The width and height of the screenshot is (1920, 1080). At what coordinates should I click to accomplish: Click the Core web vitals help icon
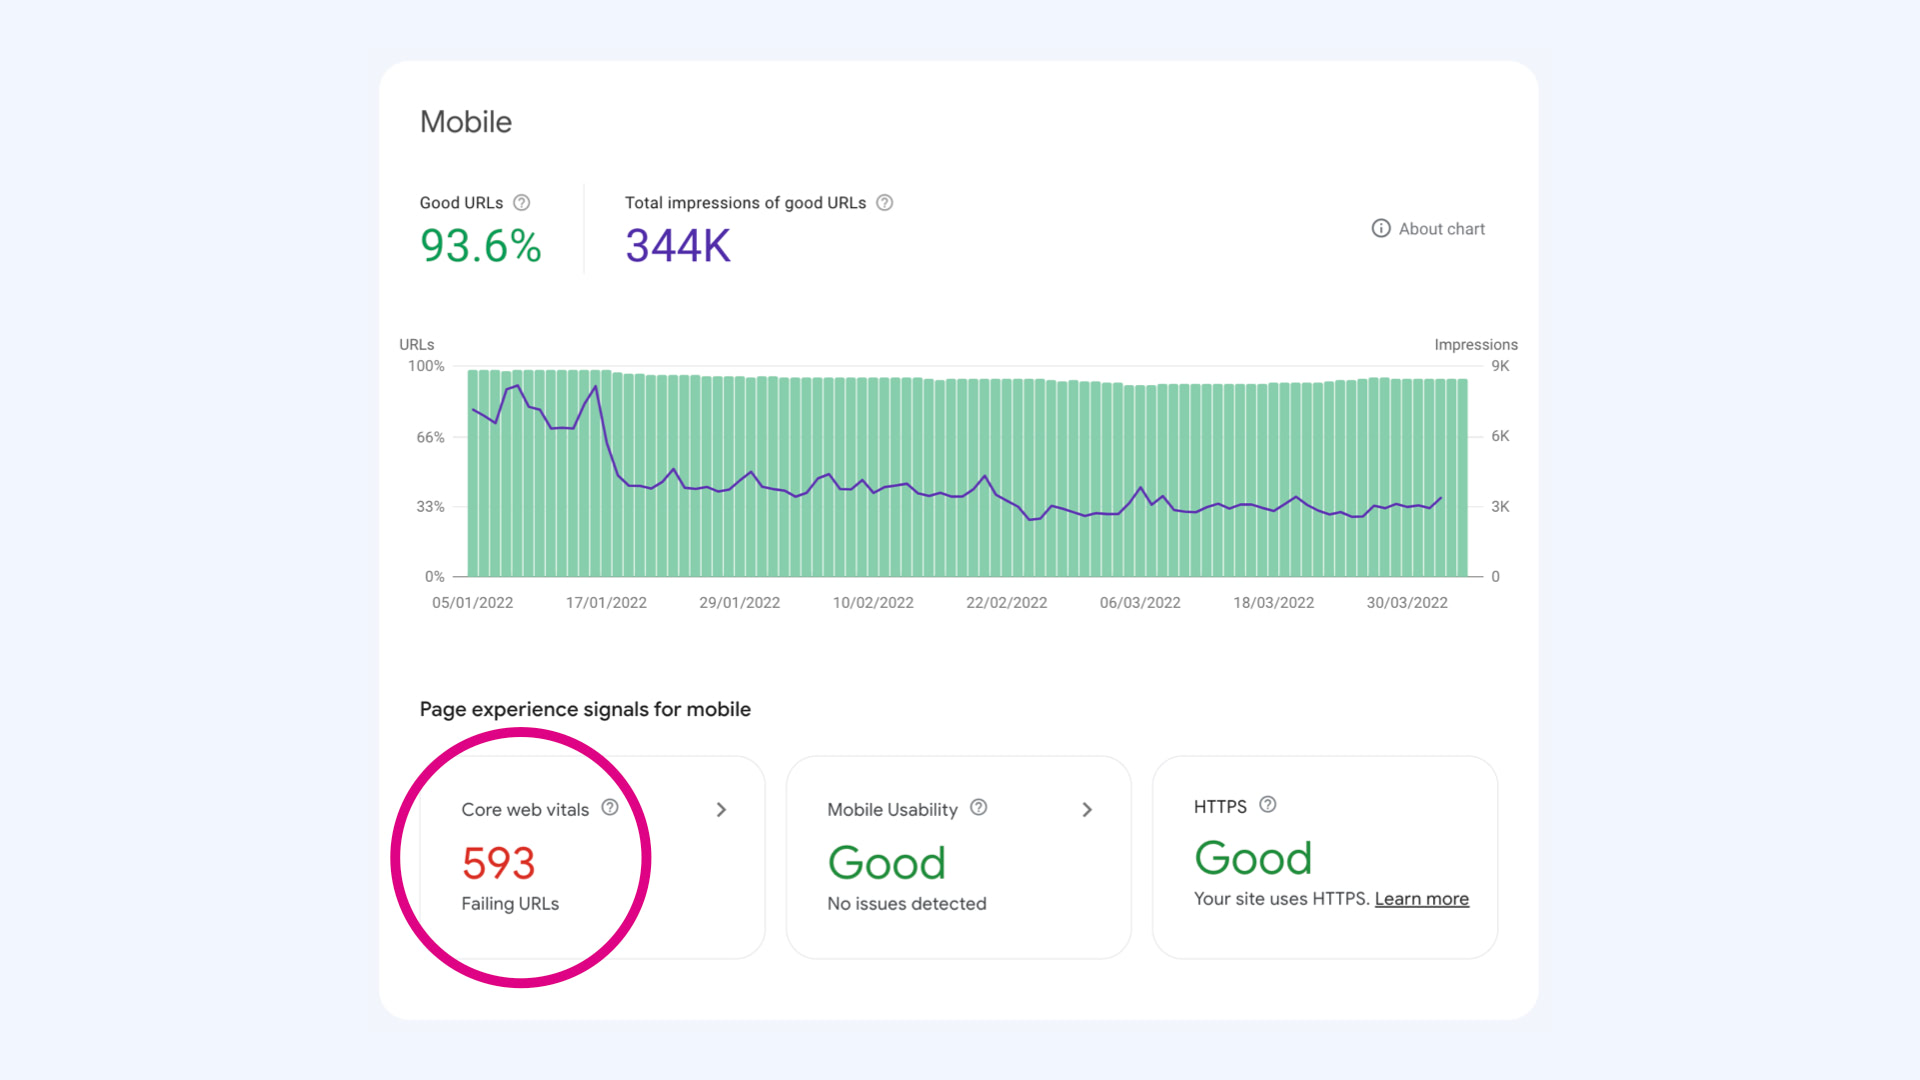tap(609, 808)
